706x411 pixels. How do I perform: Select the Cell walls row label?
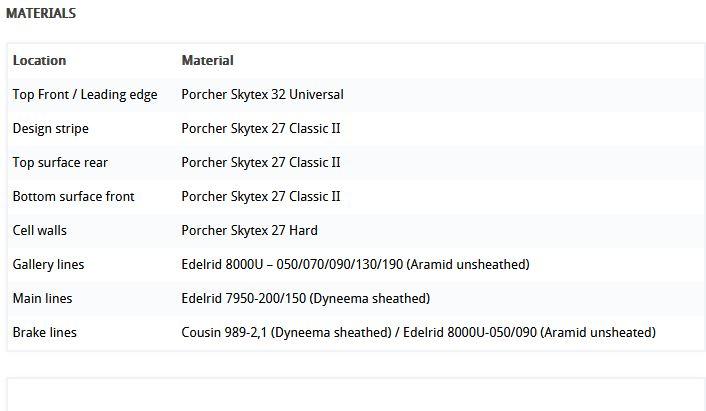(40, 230)
